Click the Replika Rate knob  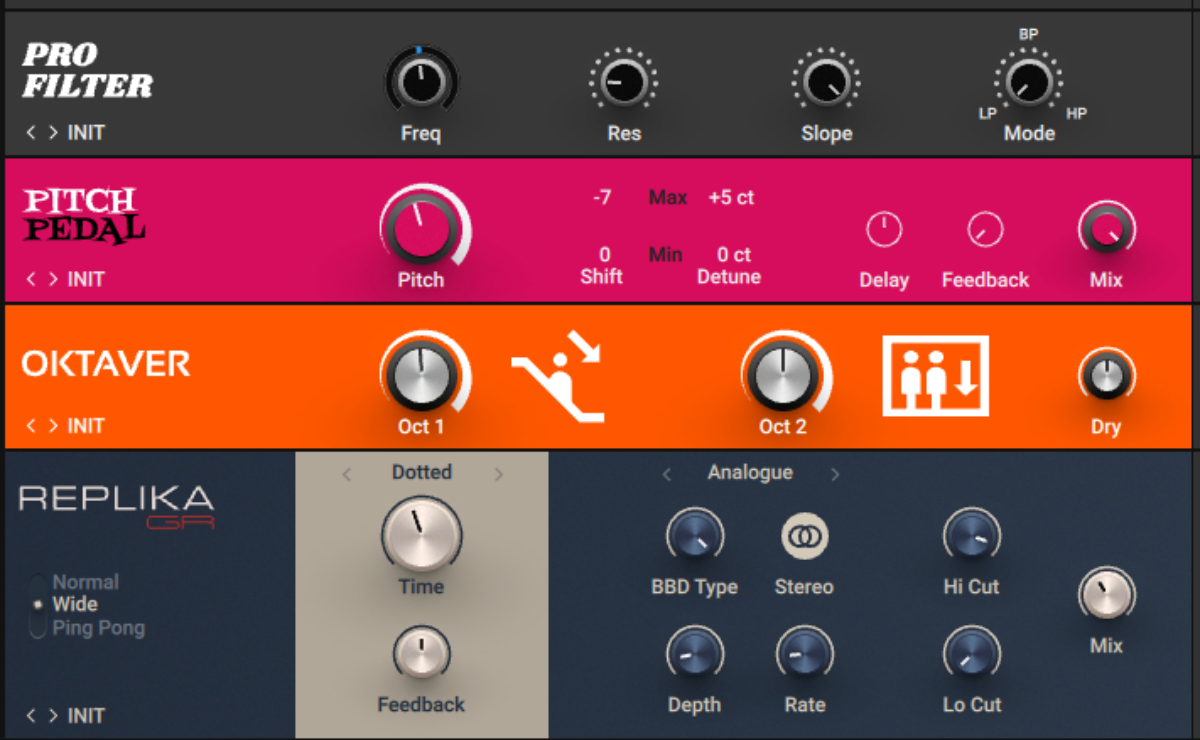804,655
